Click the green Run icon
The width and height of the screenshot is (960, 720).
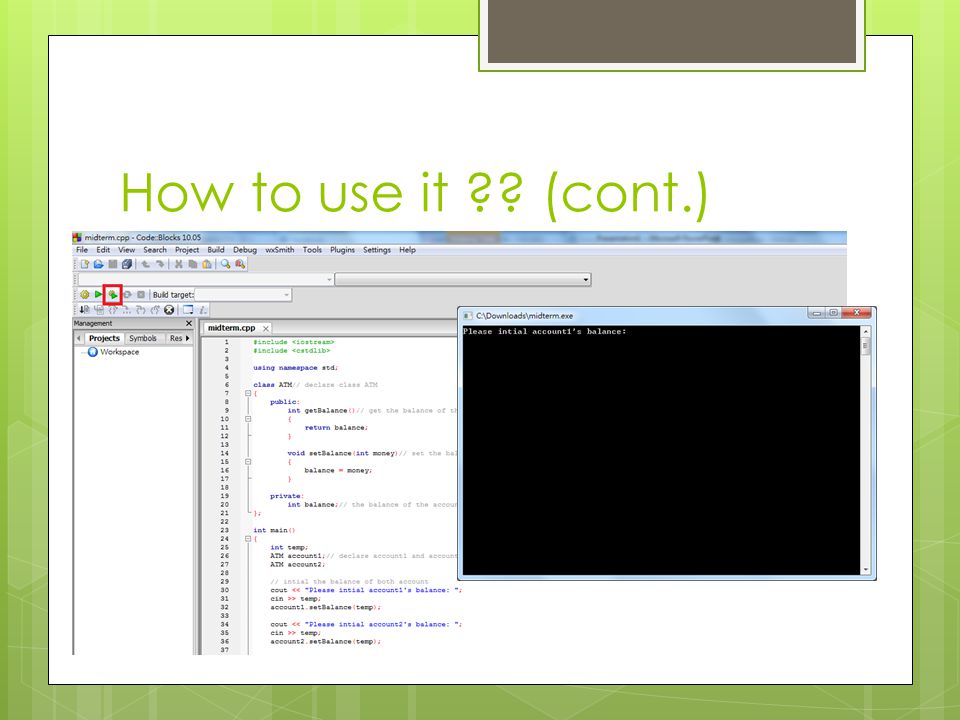(x=99, y=294)
